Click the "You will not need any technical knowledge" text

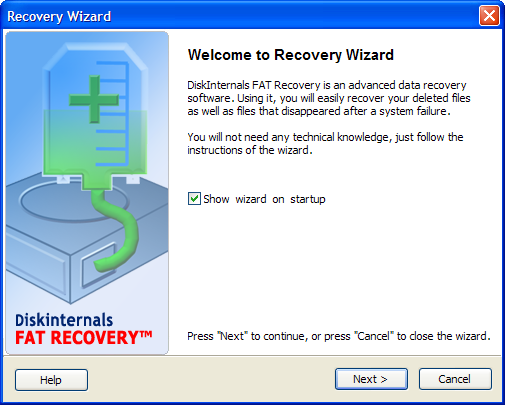(289, 137)
